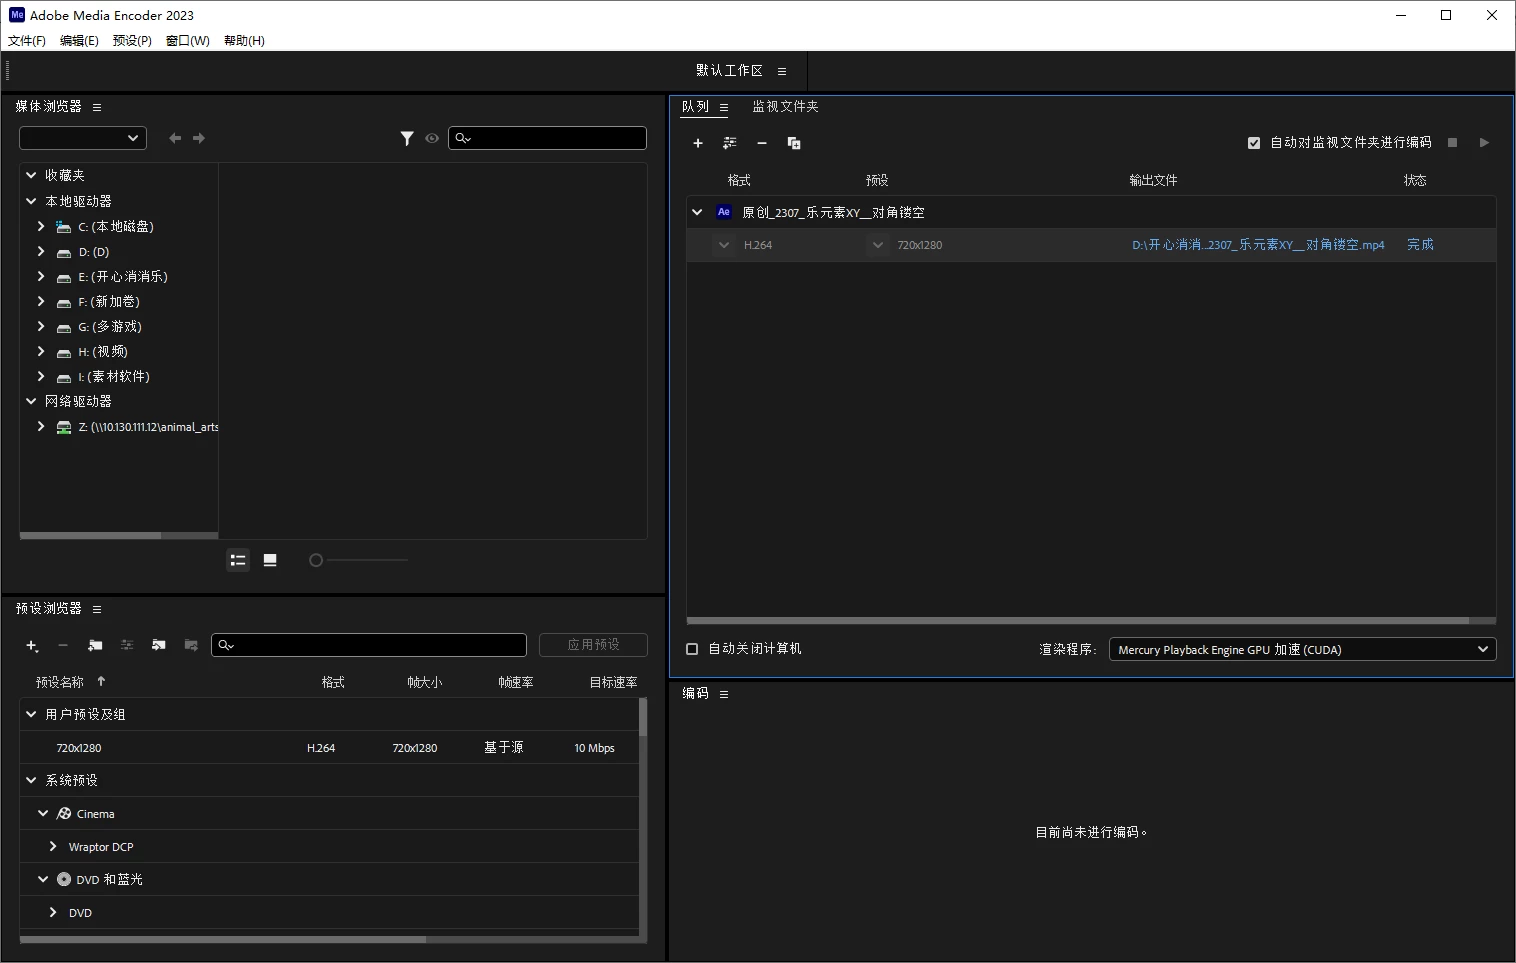Open preset settings icon
Image resolution: width=1516 pixels, height=963 pixels.
[x=127, y=646]
